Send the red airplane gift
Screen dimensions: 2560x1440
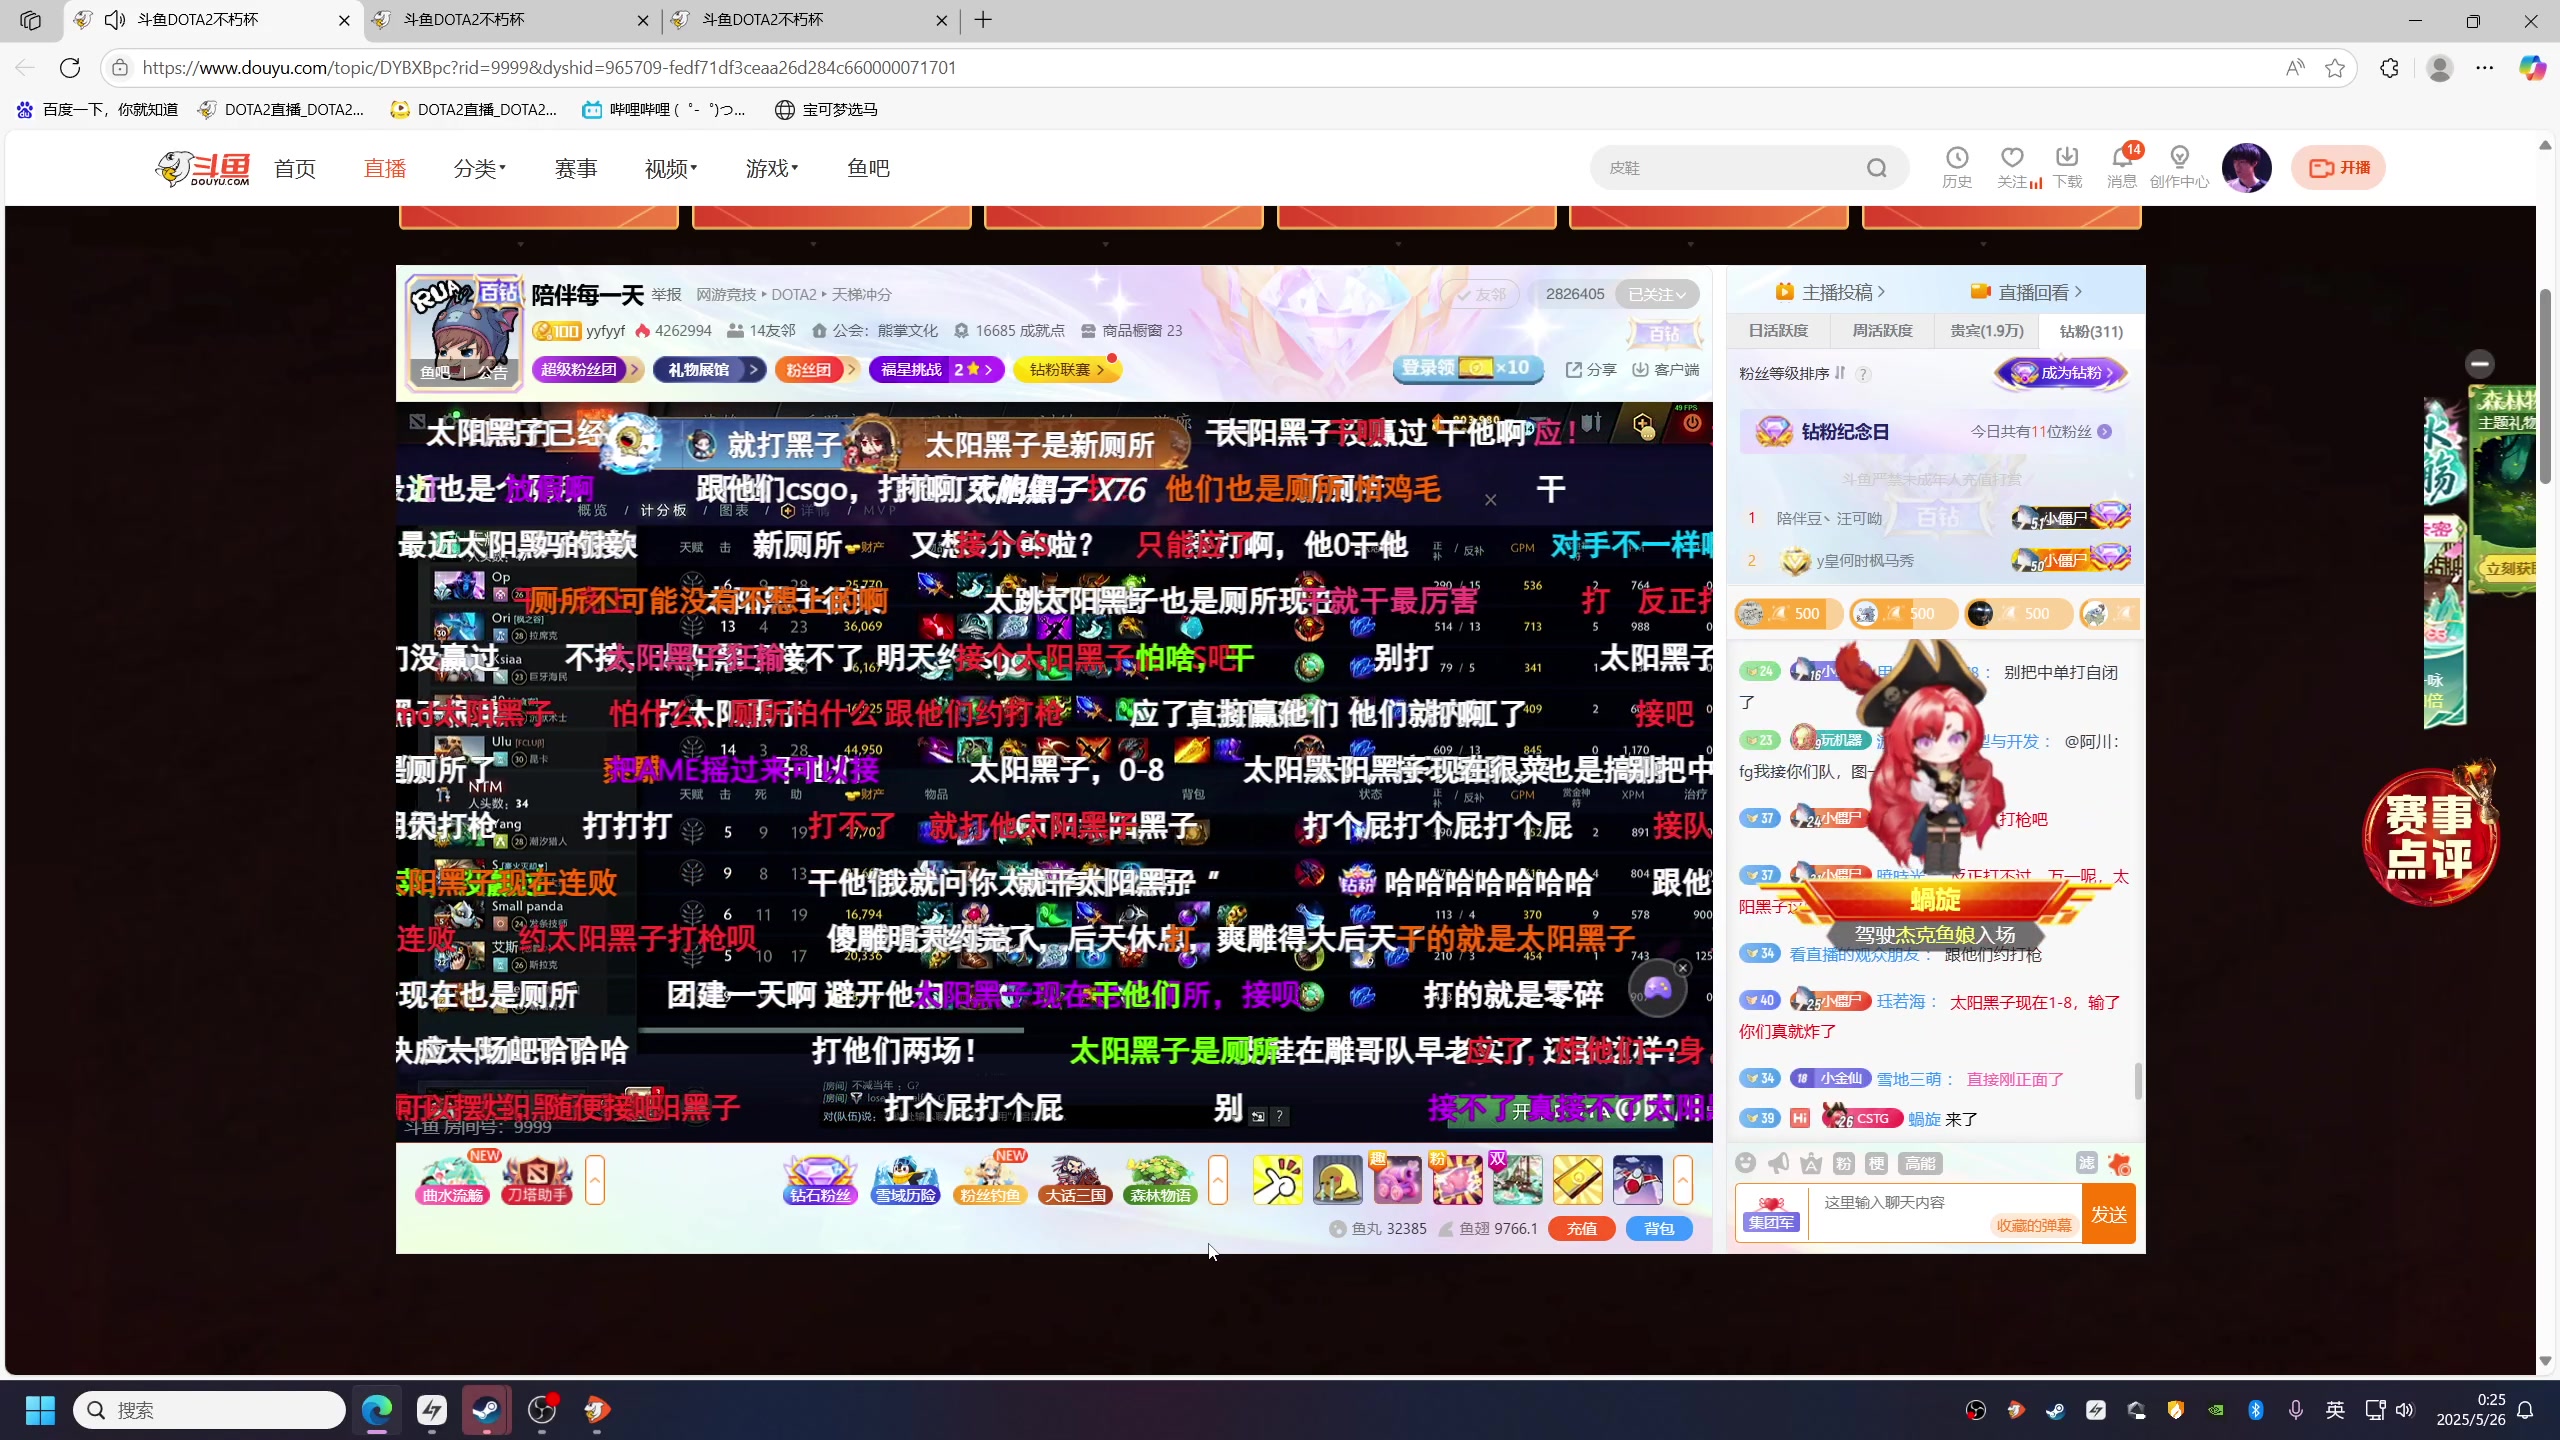click(1637, 1181)
